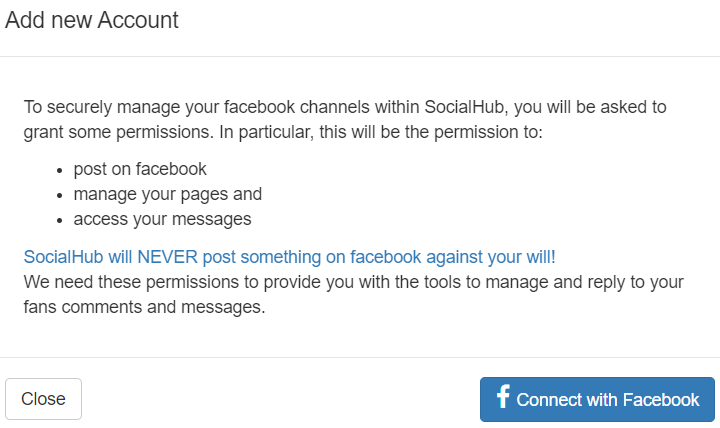Viewport: 720px width, 428px height.
Task: Select the 'manage your pages and' list item
Action: pos(168,194)
